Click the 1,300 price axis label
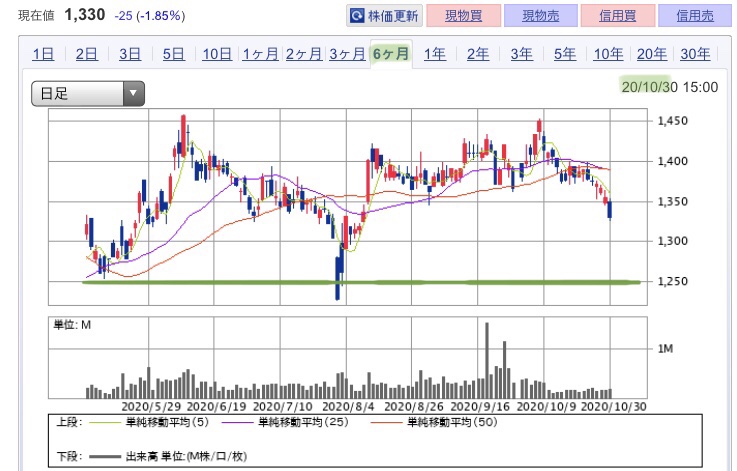 [x=673, y=241]
